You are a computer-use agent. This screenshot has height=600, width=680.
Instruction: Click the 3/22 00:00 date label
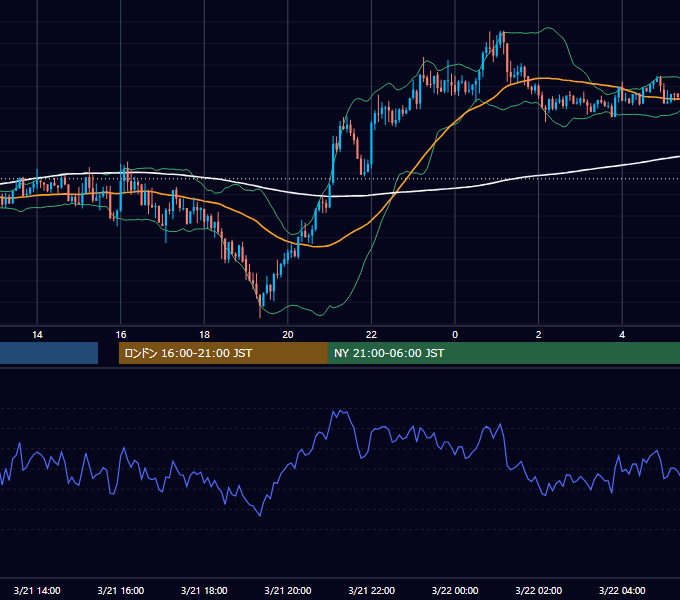pos(455,590)
